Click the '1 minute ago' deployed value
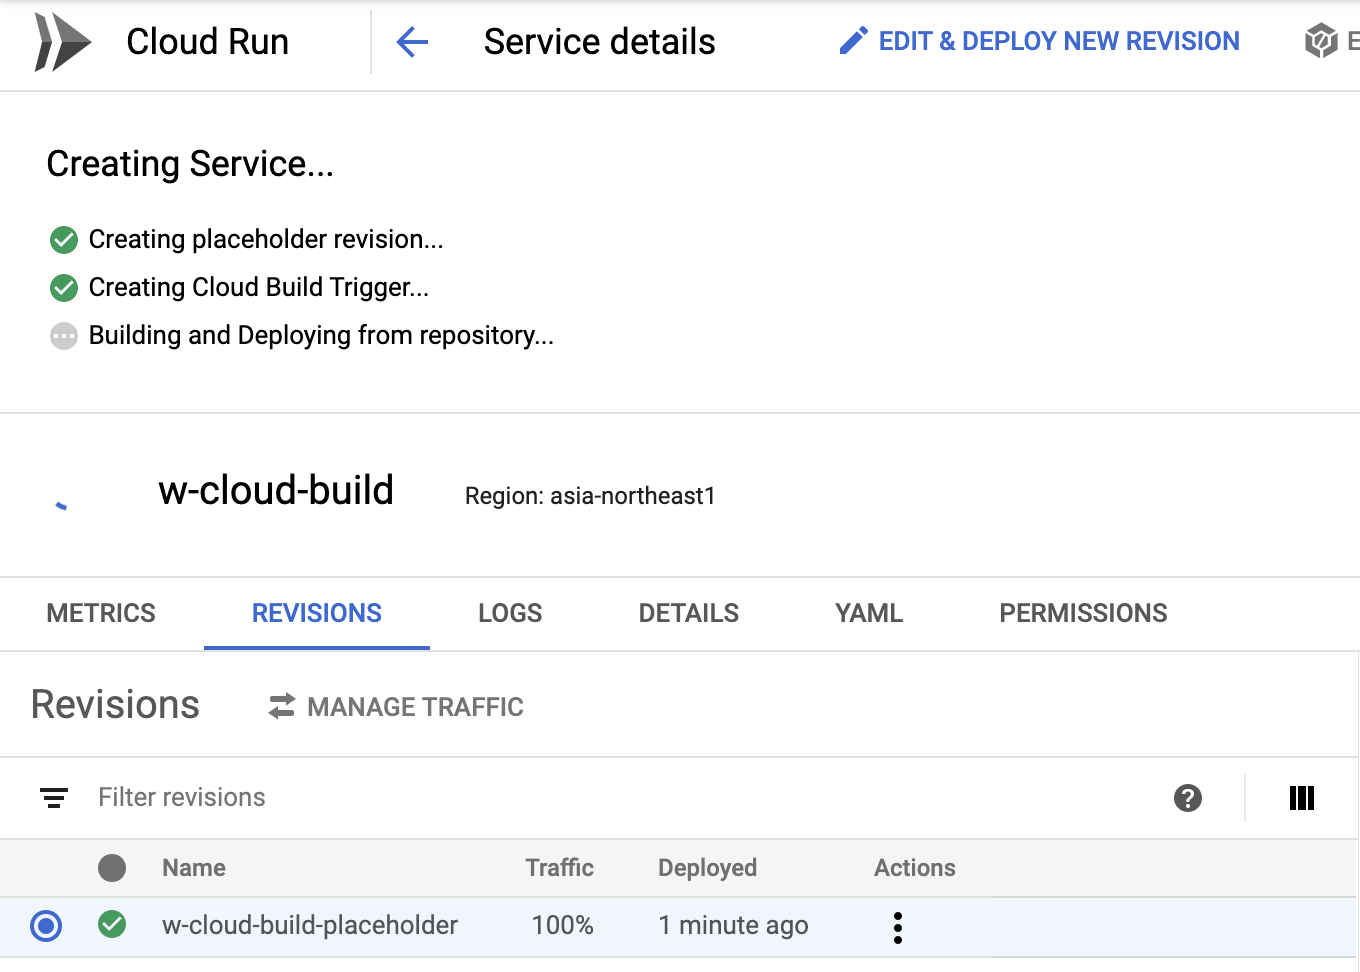The height and width of the screenshot is (972, 1360). point(733,926)
